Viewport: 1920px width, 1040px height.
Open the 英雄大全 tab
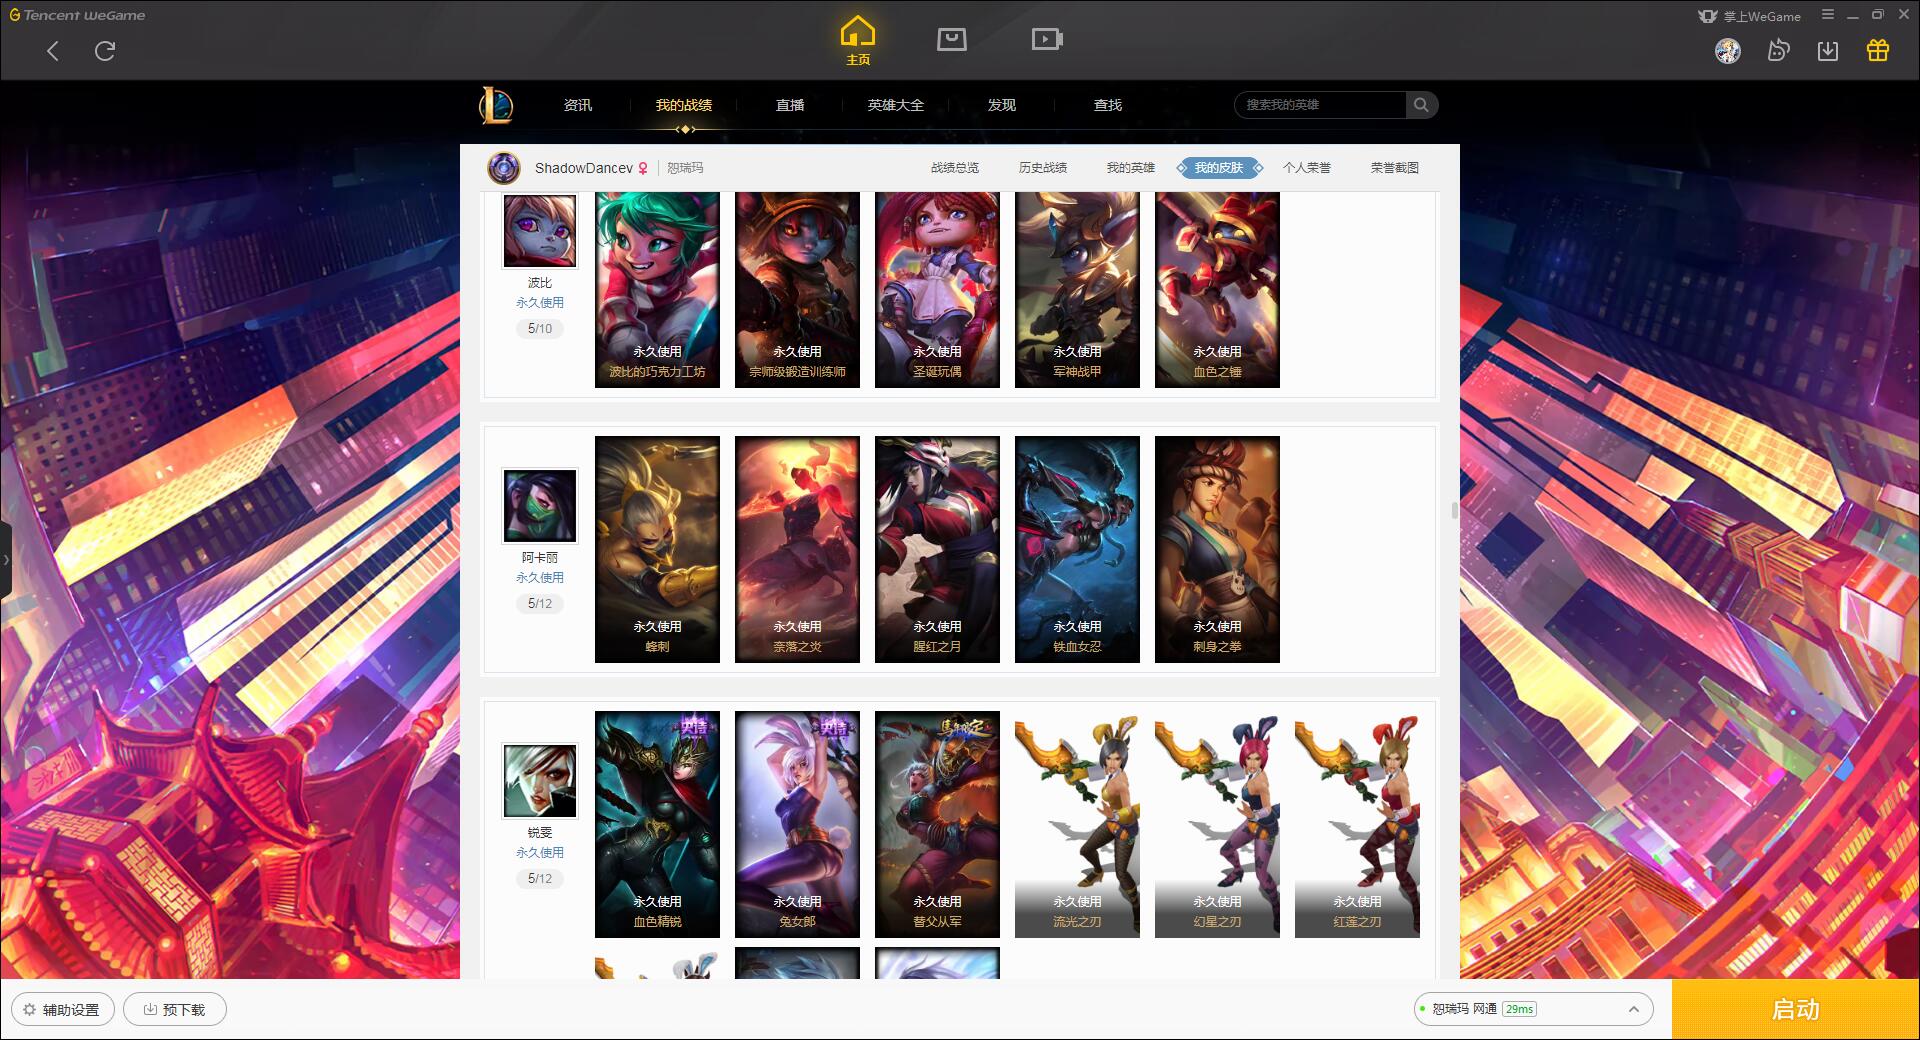click(x=896, y=105)
